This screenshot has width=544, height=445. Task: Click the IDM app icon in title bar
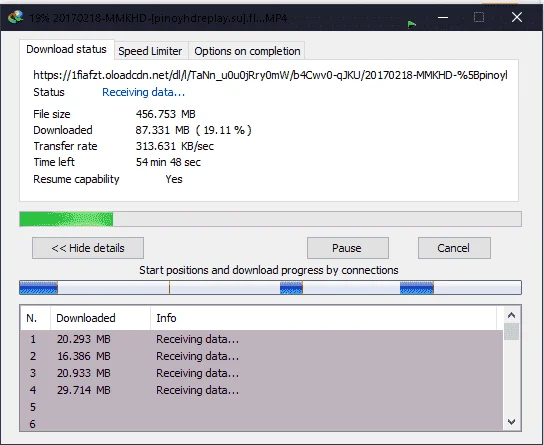(x=16, y=17)
